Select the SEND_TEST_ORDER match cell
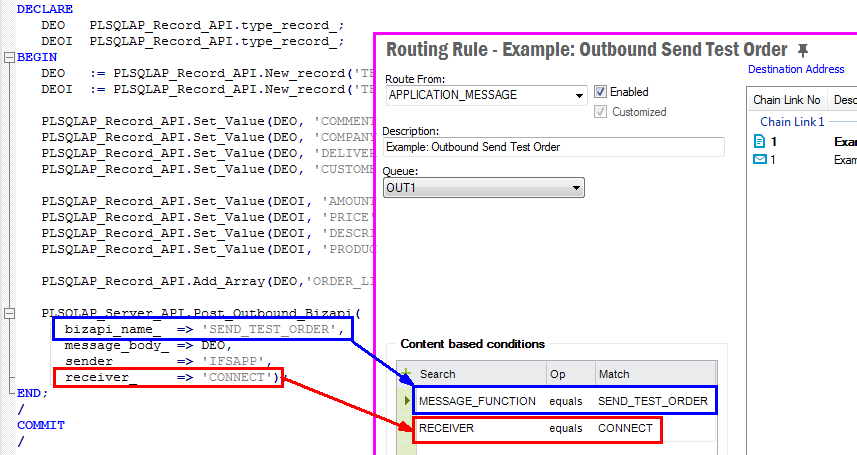The width and height of the screenshot is (857, 455). [x=652, y=401]
